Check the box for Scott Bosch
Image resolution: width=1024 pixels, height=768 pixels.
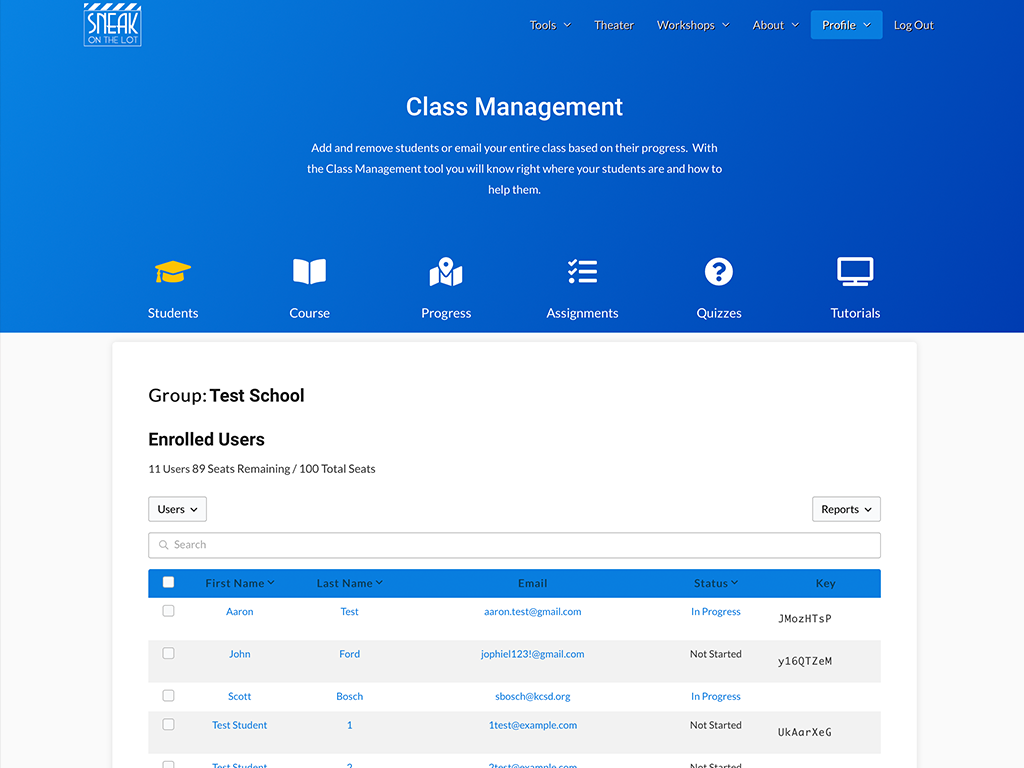pos(168,696)
